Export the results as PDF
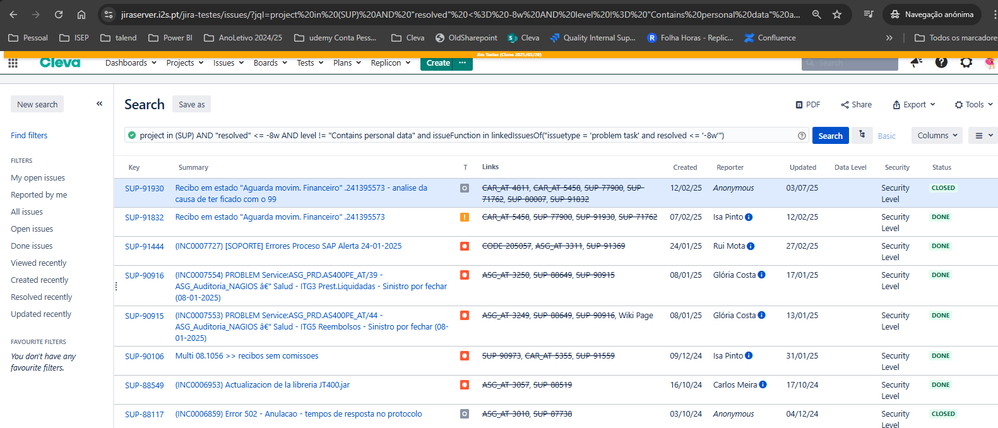Viewport: 998px width, 428px height. click(x=808, y=104)
